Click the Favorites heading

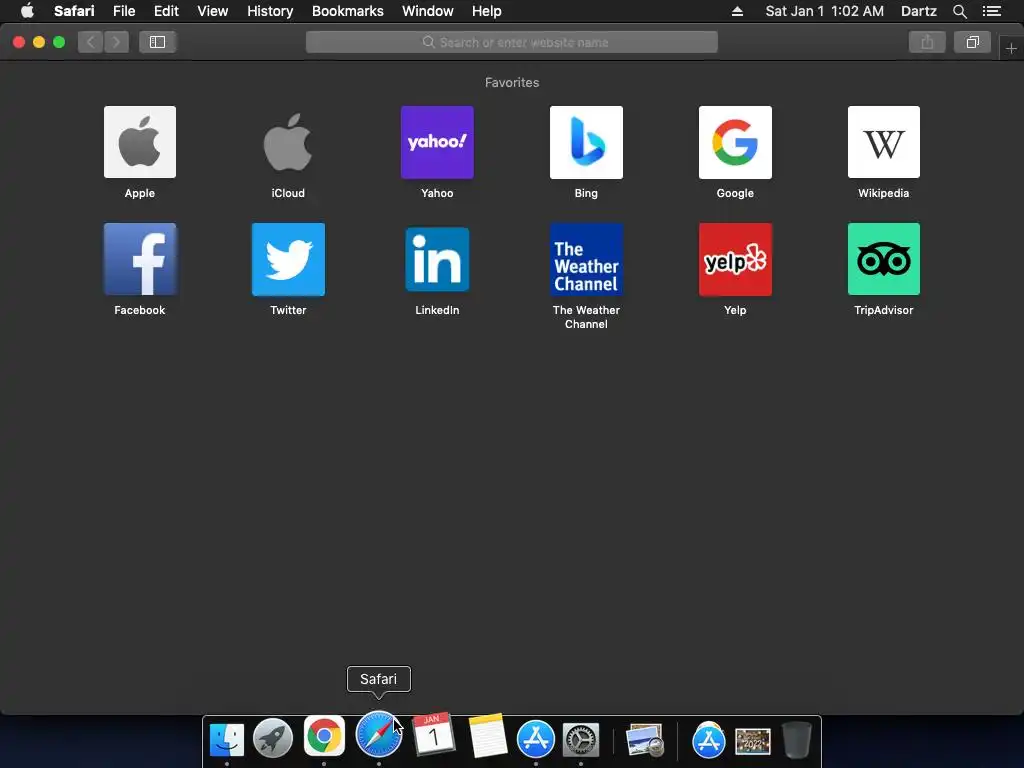(512, 82)
